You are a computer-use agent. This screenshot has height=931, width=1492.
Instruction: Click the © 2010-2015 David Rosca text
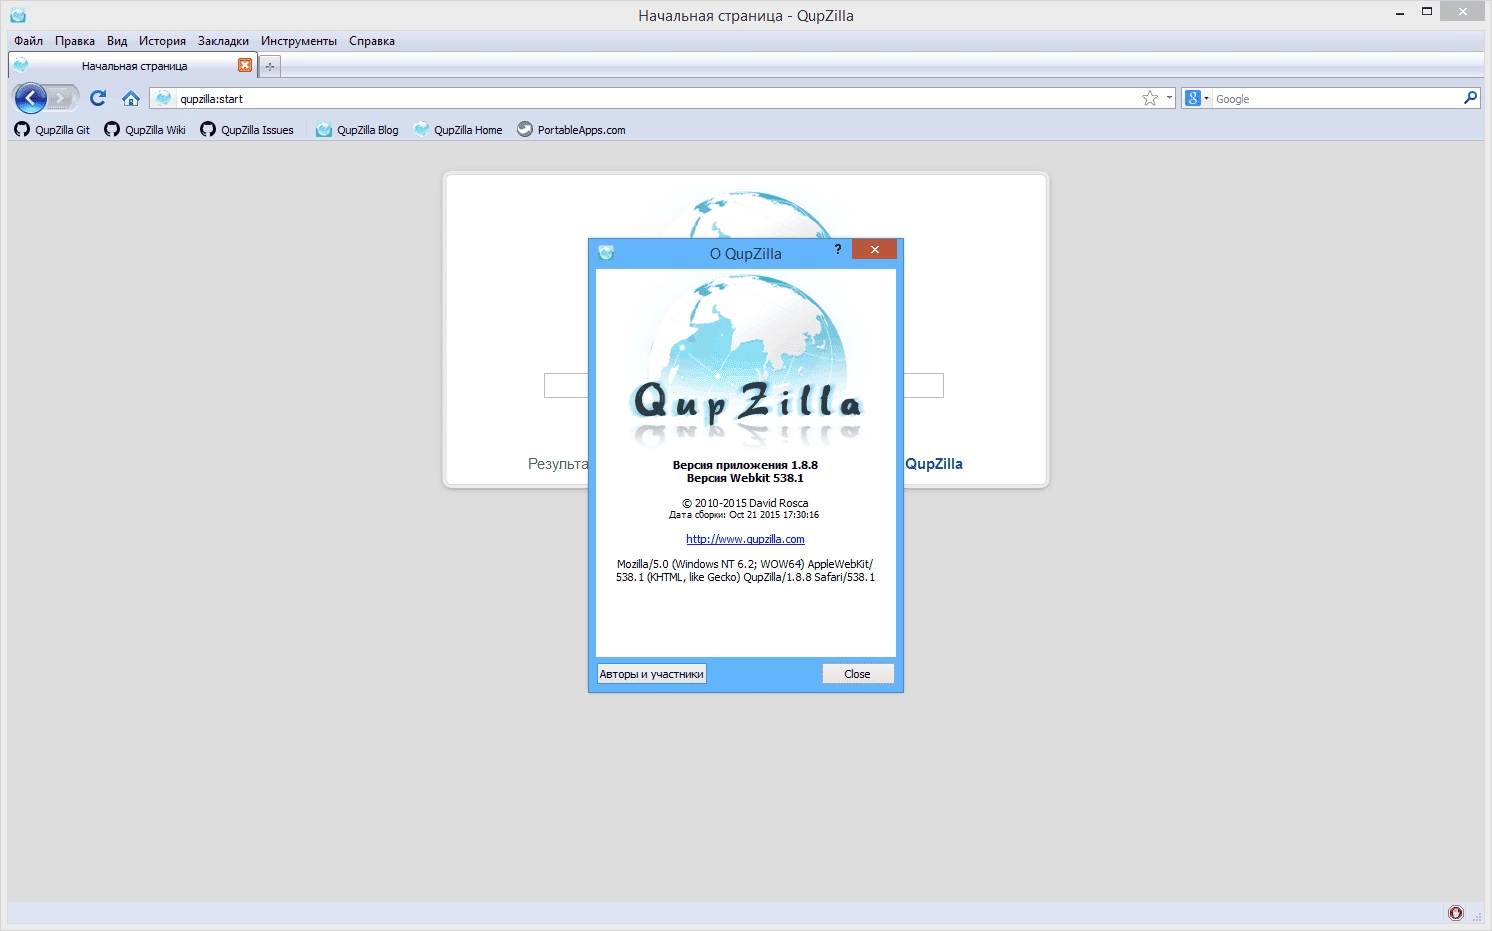[x=745, y=503]
